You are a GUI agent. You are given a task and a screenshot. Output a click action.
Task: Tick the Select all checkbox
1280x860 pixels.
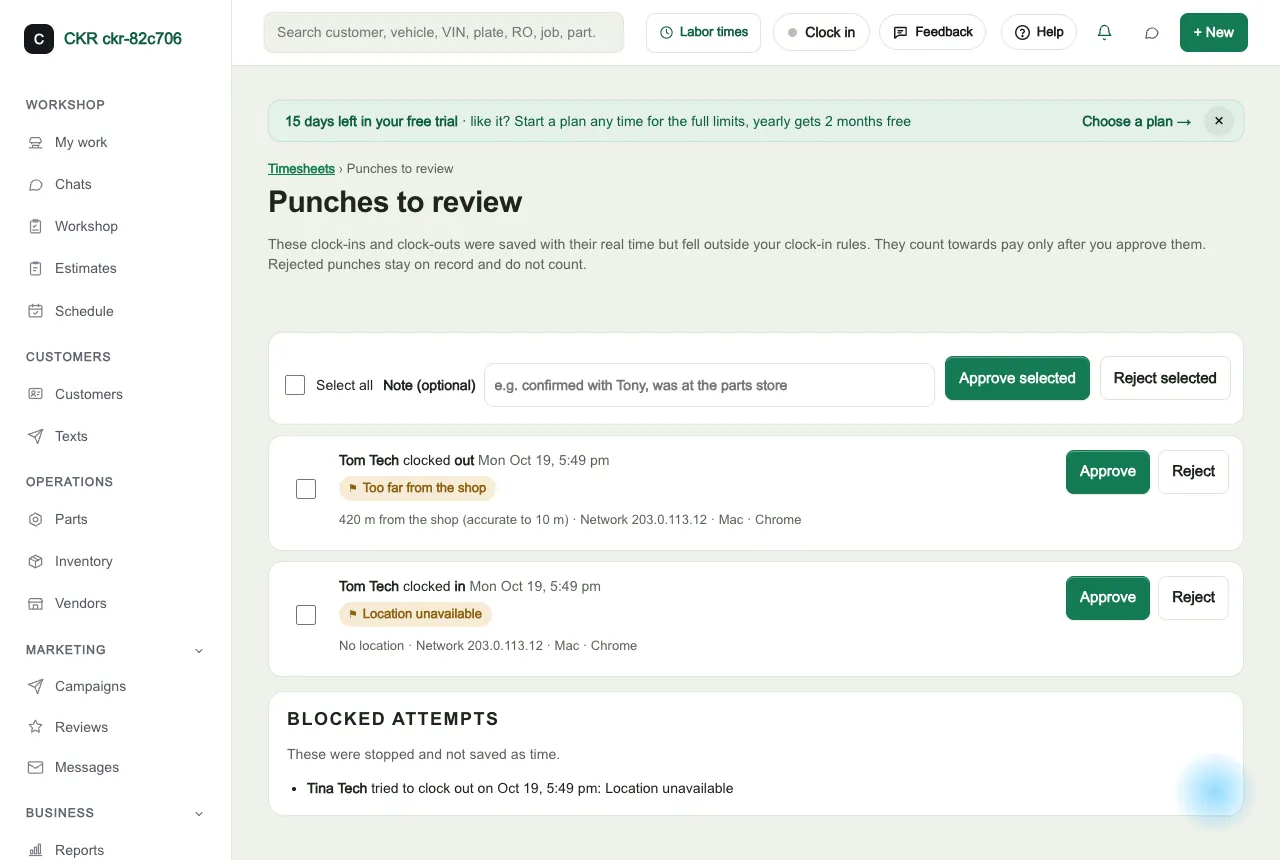click(x=295, y=385)
